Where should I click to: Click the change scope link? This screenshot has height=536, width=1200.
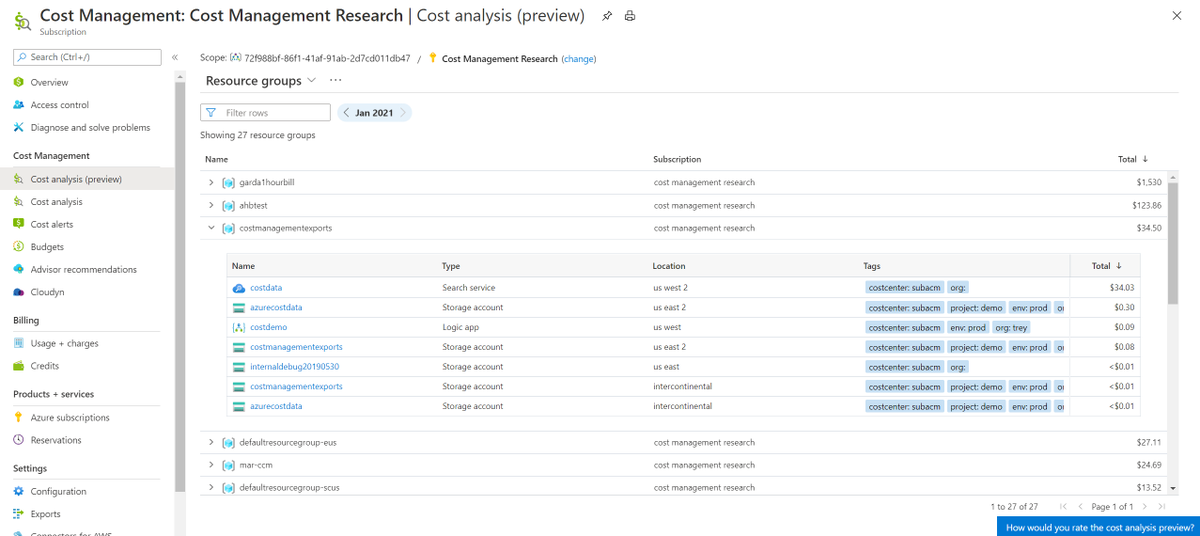[579, 59]
